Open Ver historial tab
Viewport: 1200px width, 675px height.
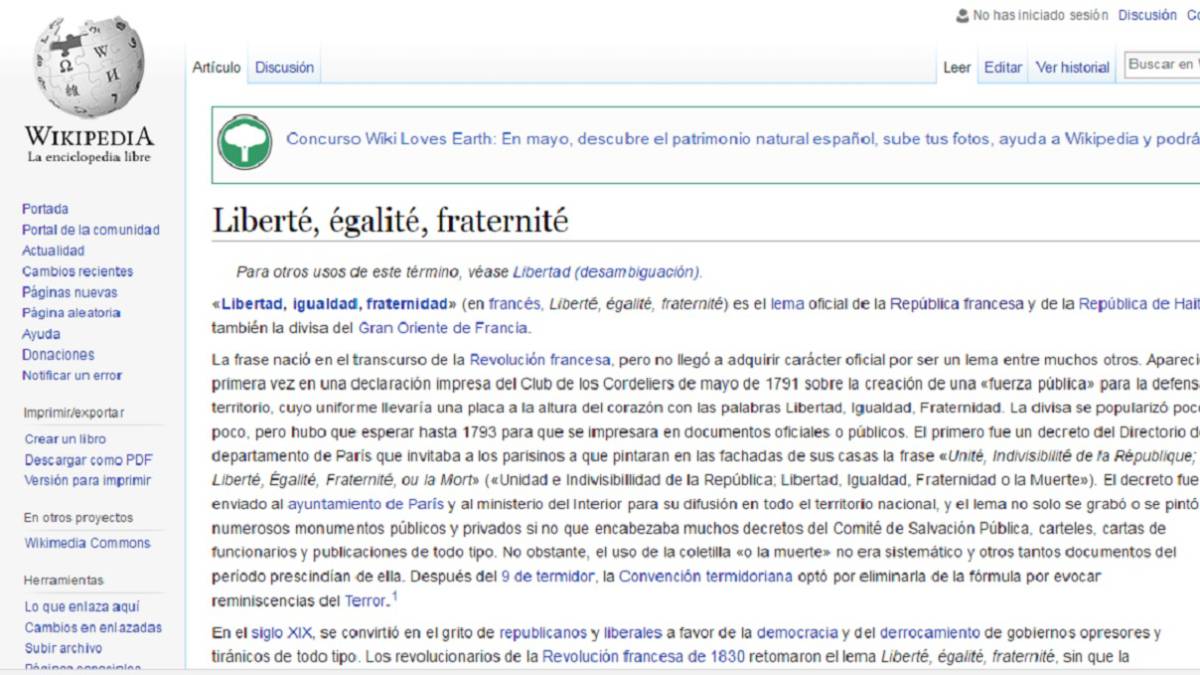(1072, 68)
